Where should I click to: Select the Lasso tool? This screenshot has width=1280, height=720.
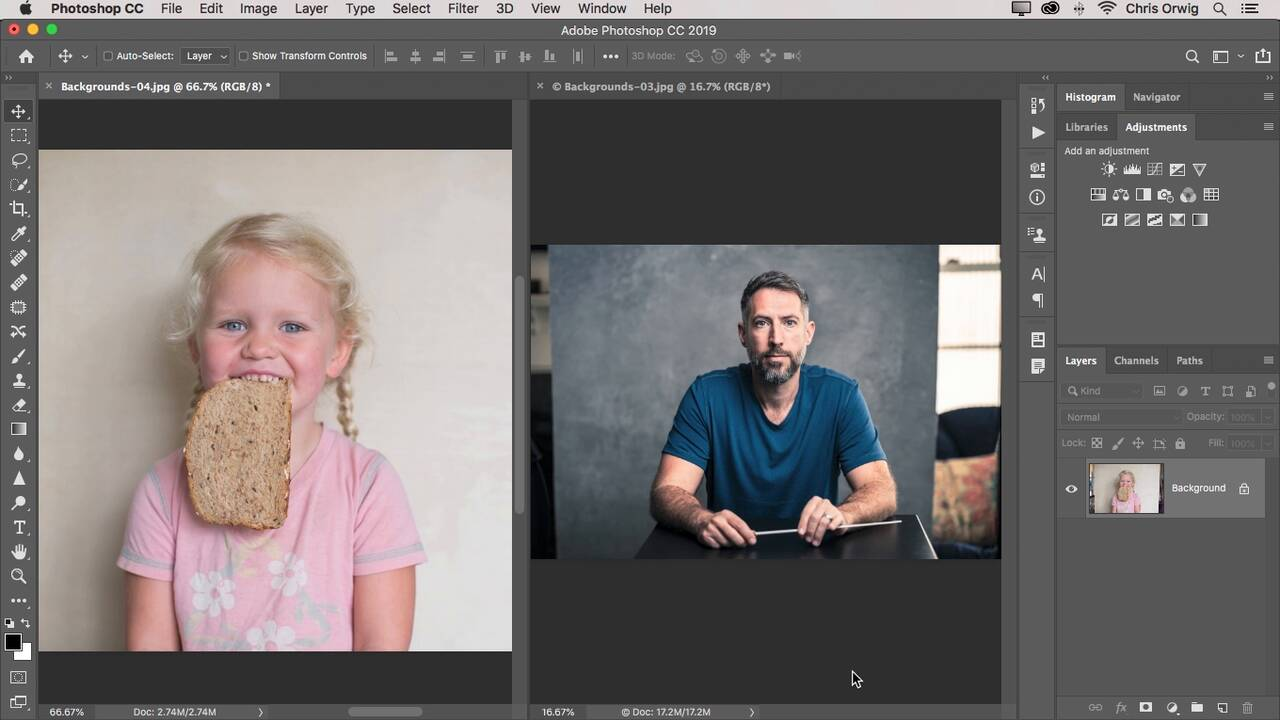point(19,160)
